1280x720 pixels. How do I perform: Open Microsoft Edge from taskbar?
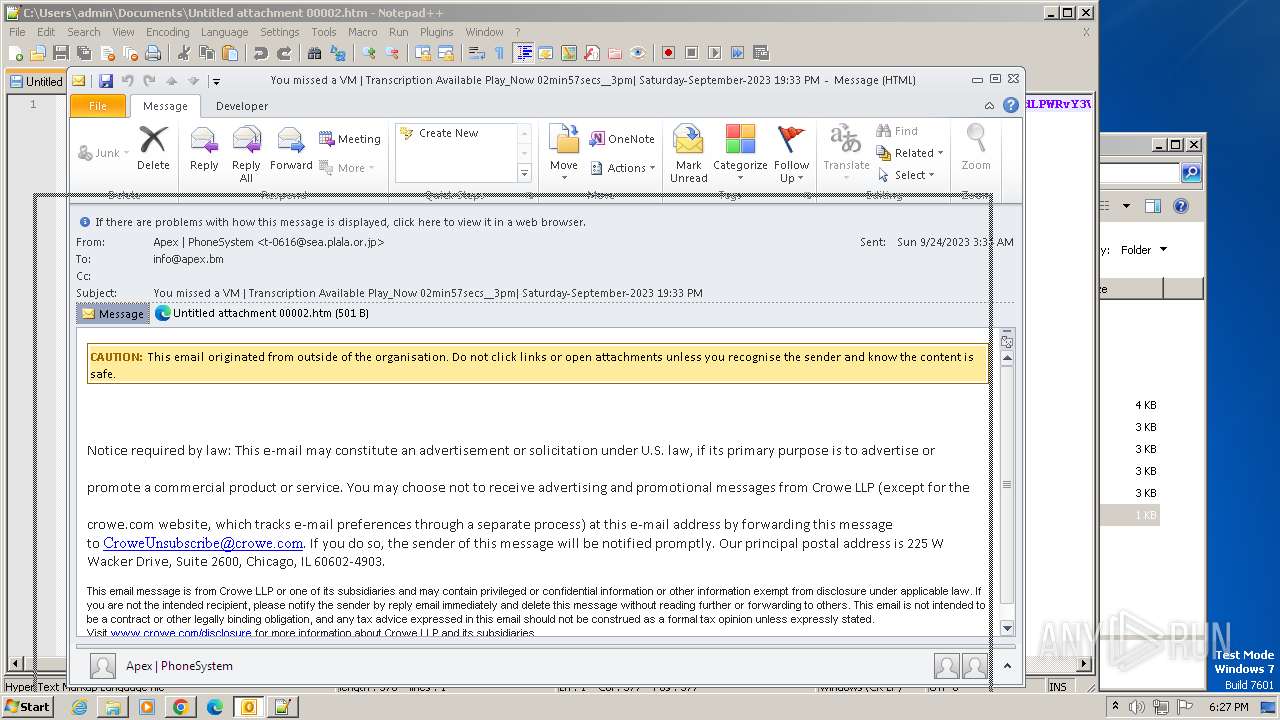click(214, 707)
